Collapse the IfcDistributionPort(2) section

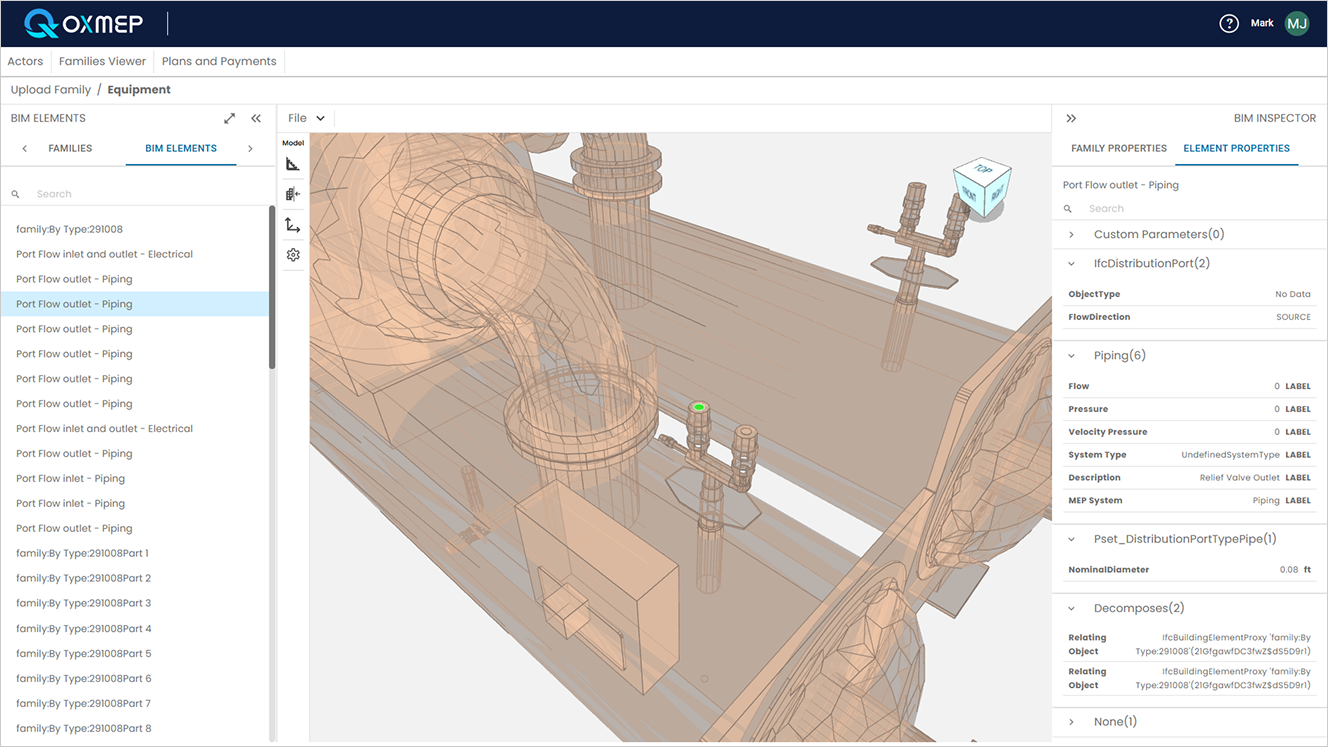coord(1071,262)
